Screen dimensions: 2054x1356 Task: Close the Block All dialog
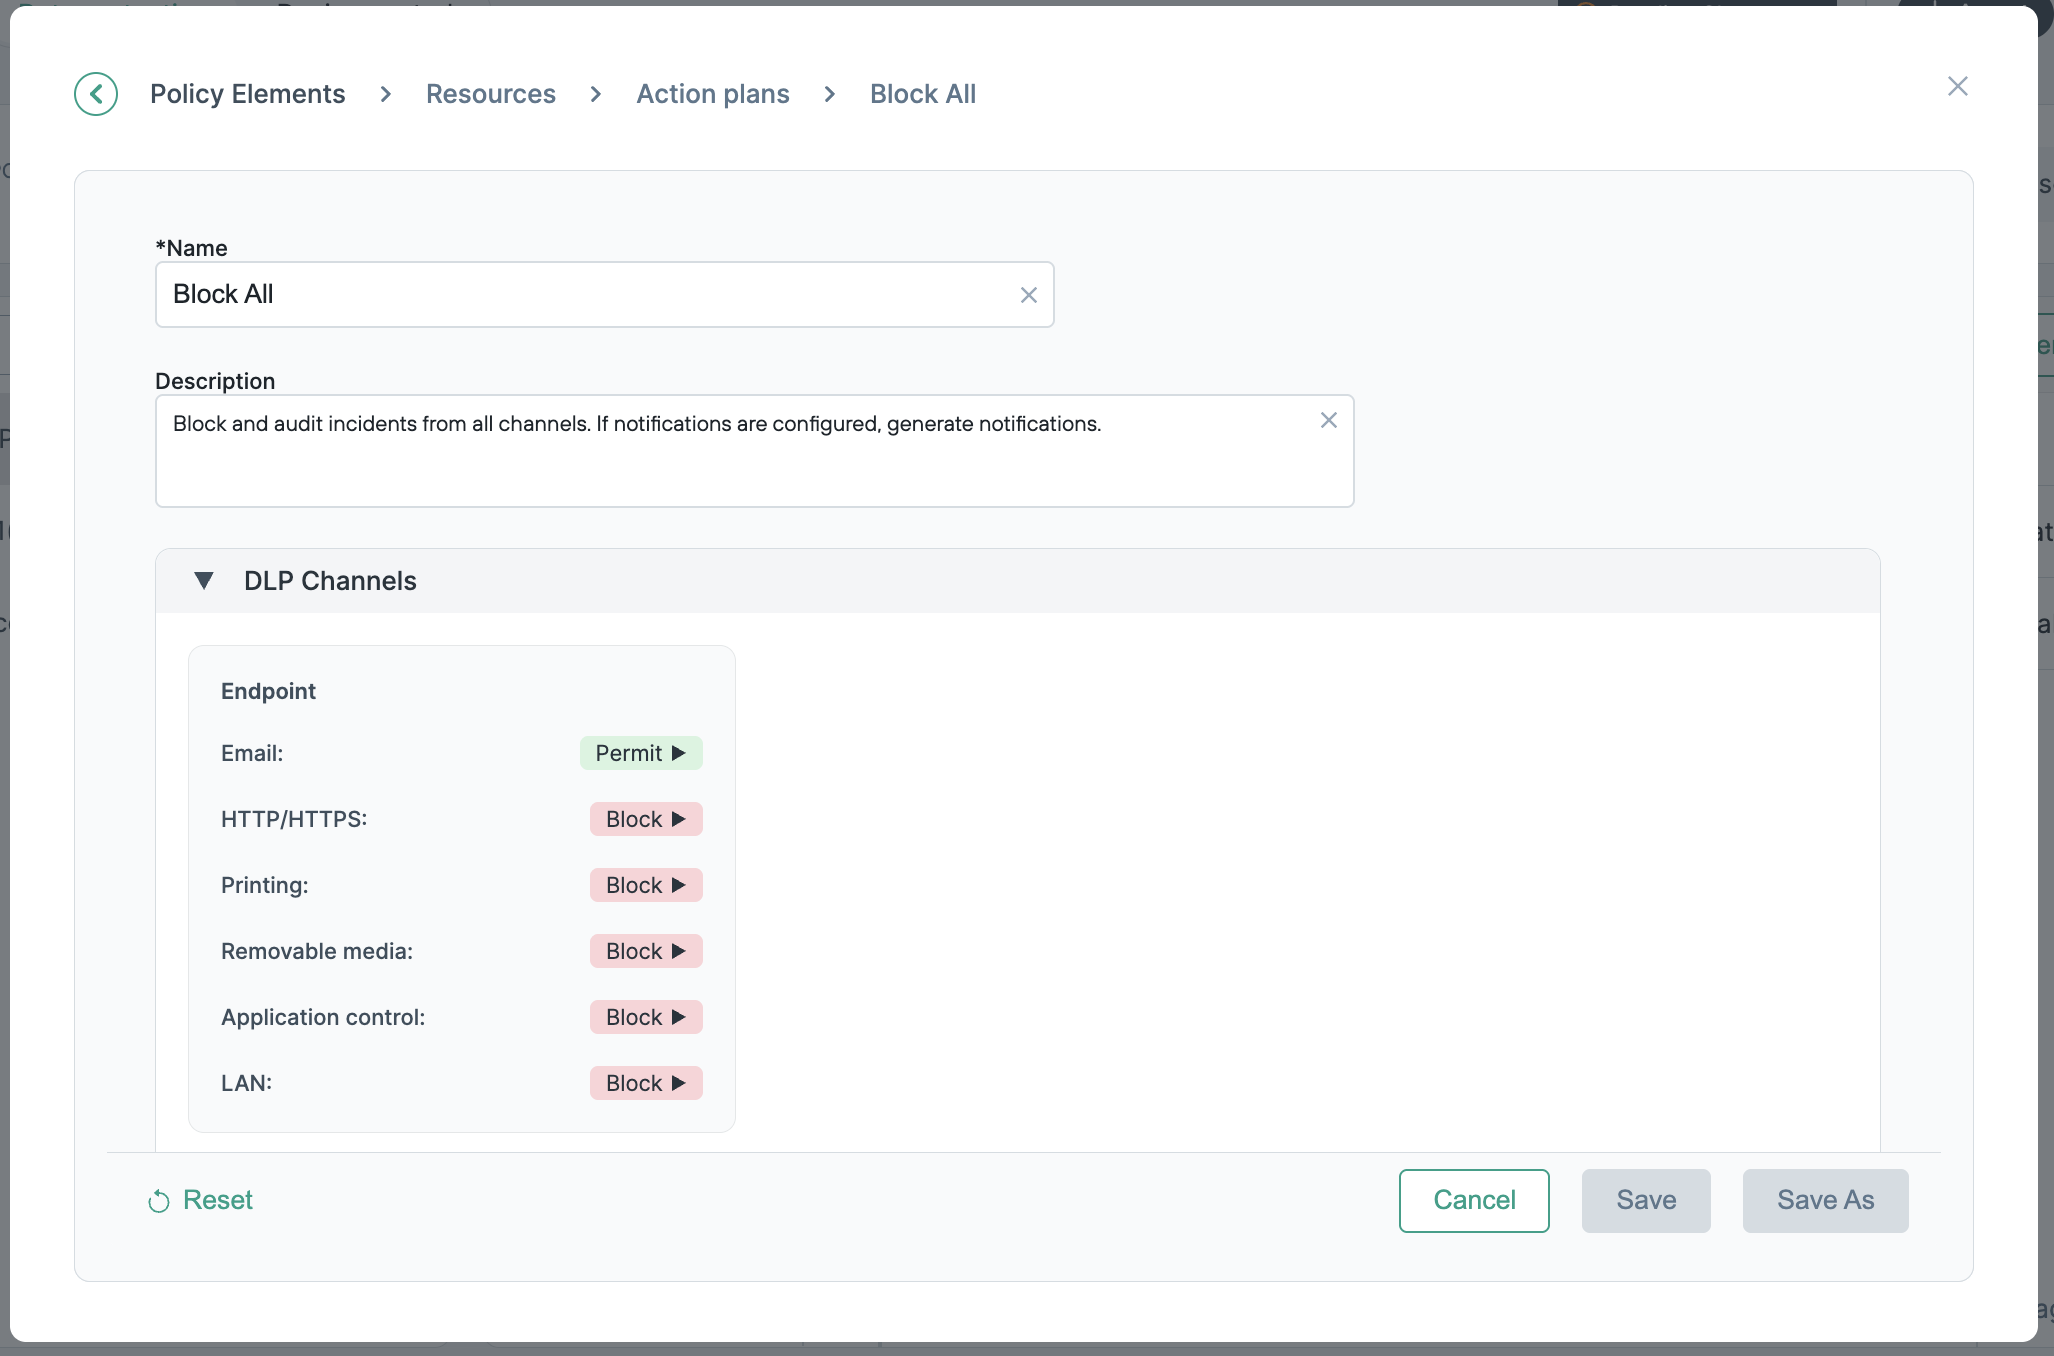click(x=1957, y=87)
